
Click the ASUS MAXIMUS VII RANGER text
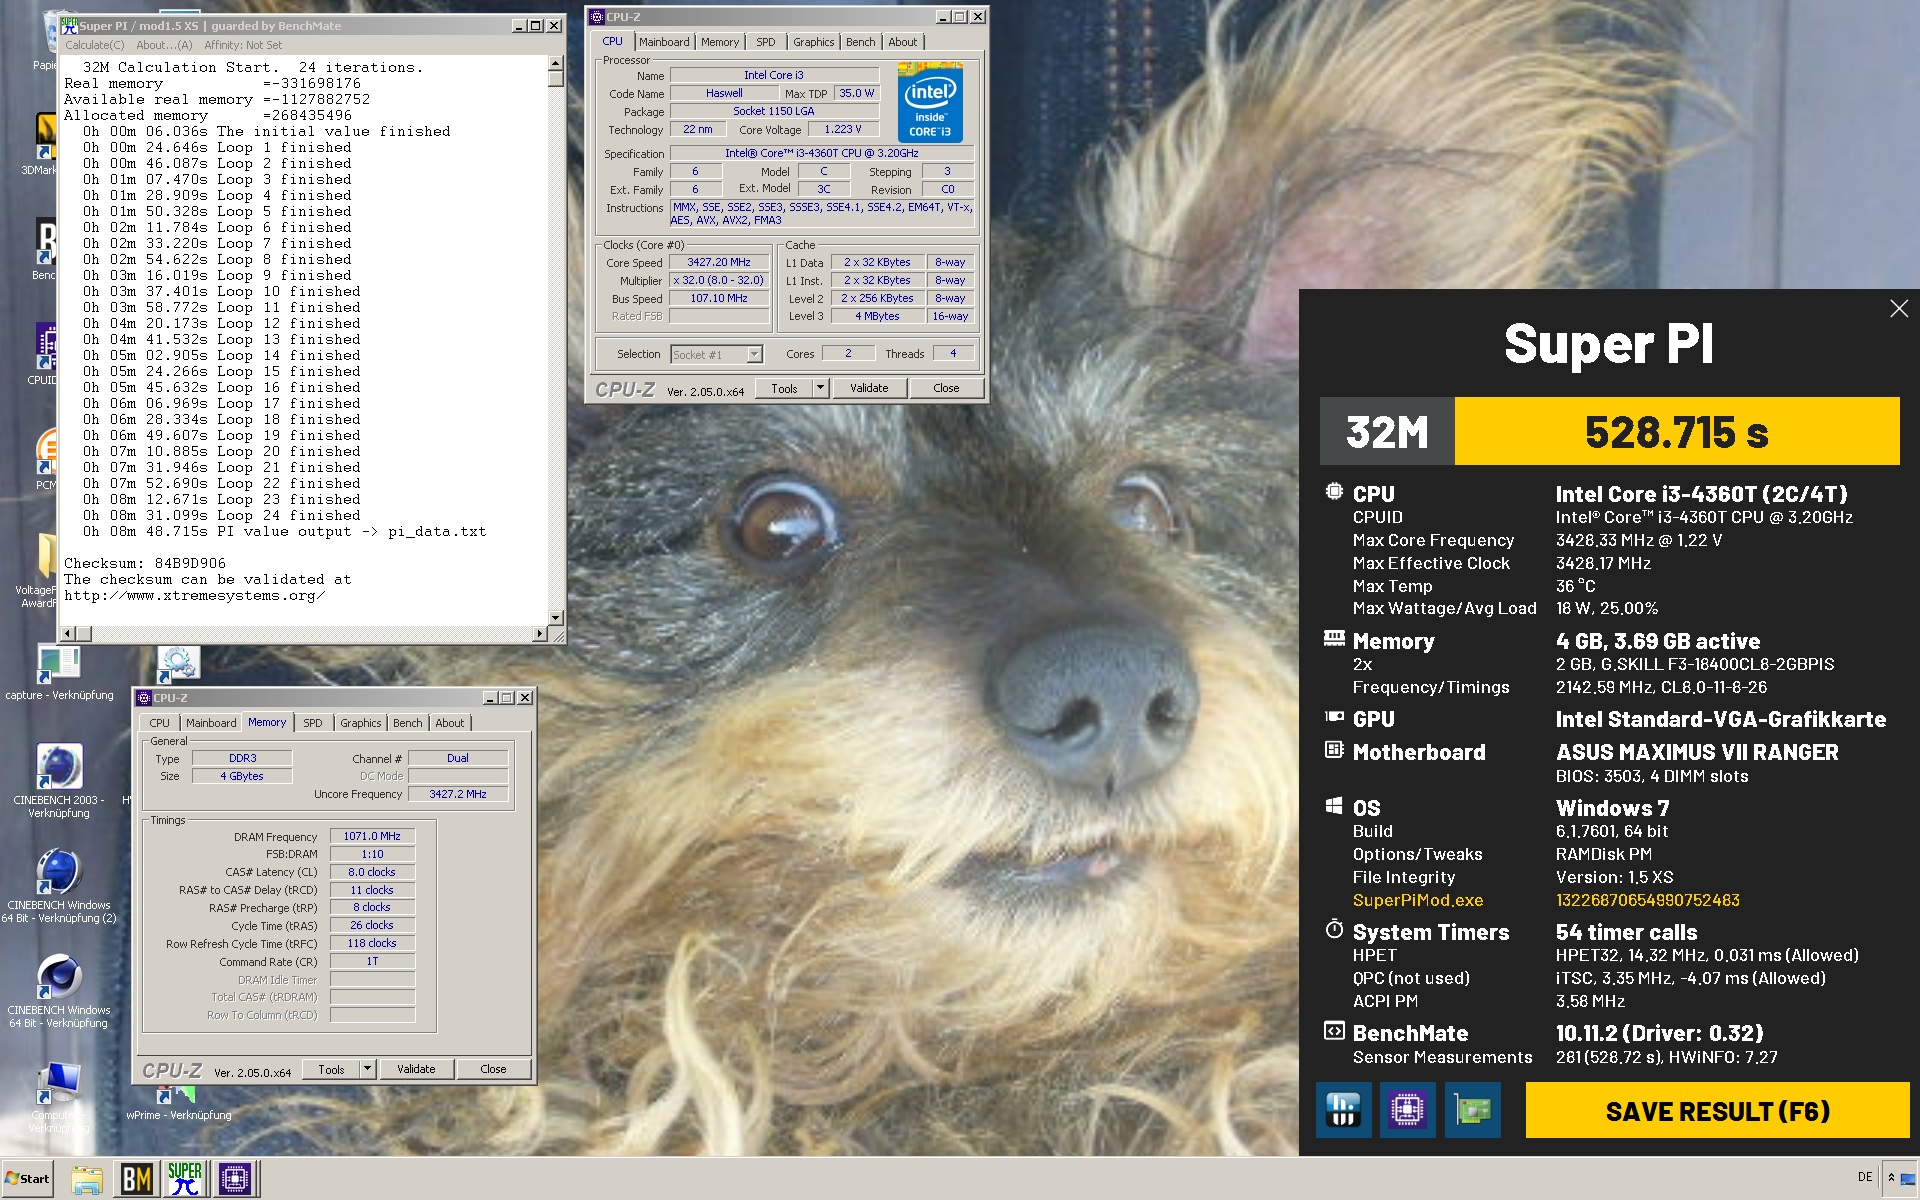(1697, 752)
